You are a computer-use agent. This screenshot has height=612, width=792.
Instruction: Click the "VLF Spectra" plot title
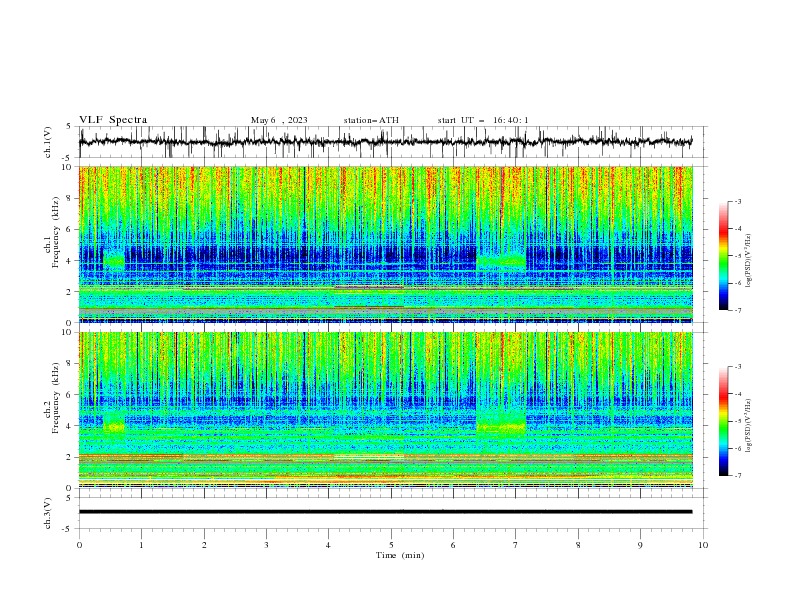pyautogui.click(x=113, y=120)
